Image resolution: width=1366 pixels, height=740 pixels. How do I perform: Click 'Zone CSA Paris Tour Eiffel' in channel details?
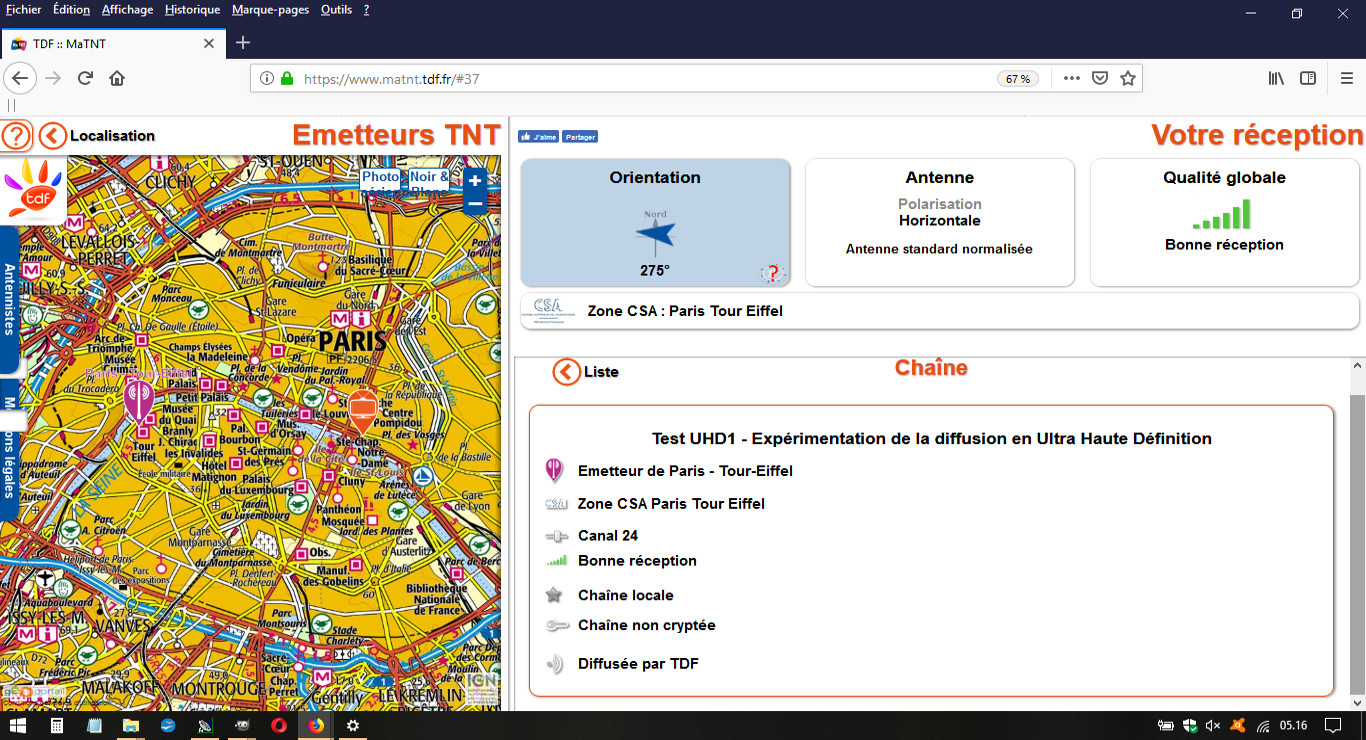671,503
